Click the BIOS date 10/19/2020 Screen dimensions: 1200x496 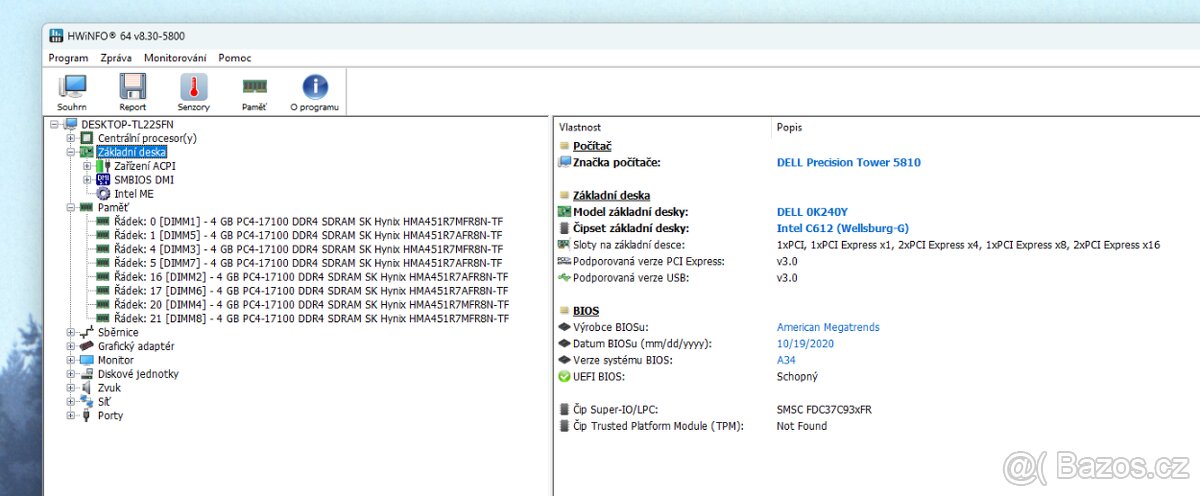point(805,343)
